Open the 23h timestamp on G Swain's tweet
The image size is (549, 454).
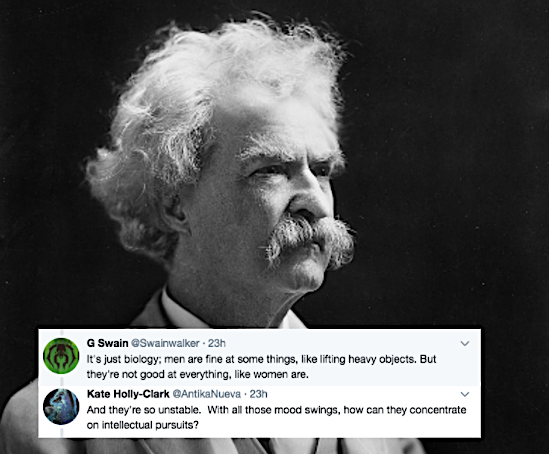tap(217, 343)
